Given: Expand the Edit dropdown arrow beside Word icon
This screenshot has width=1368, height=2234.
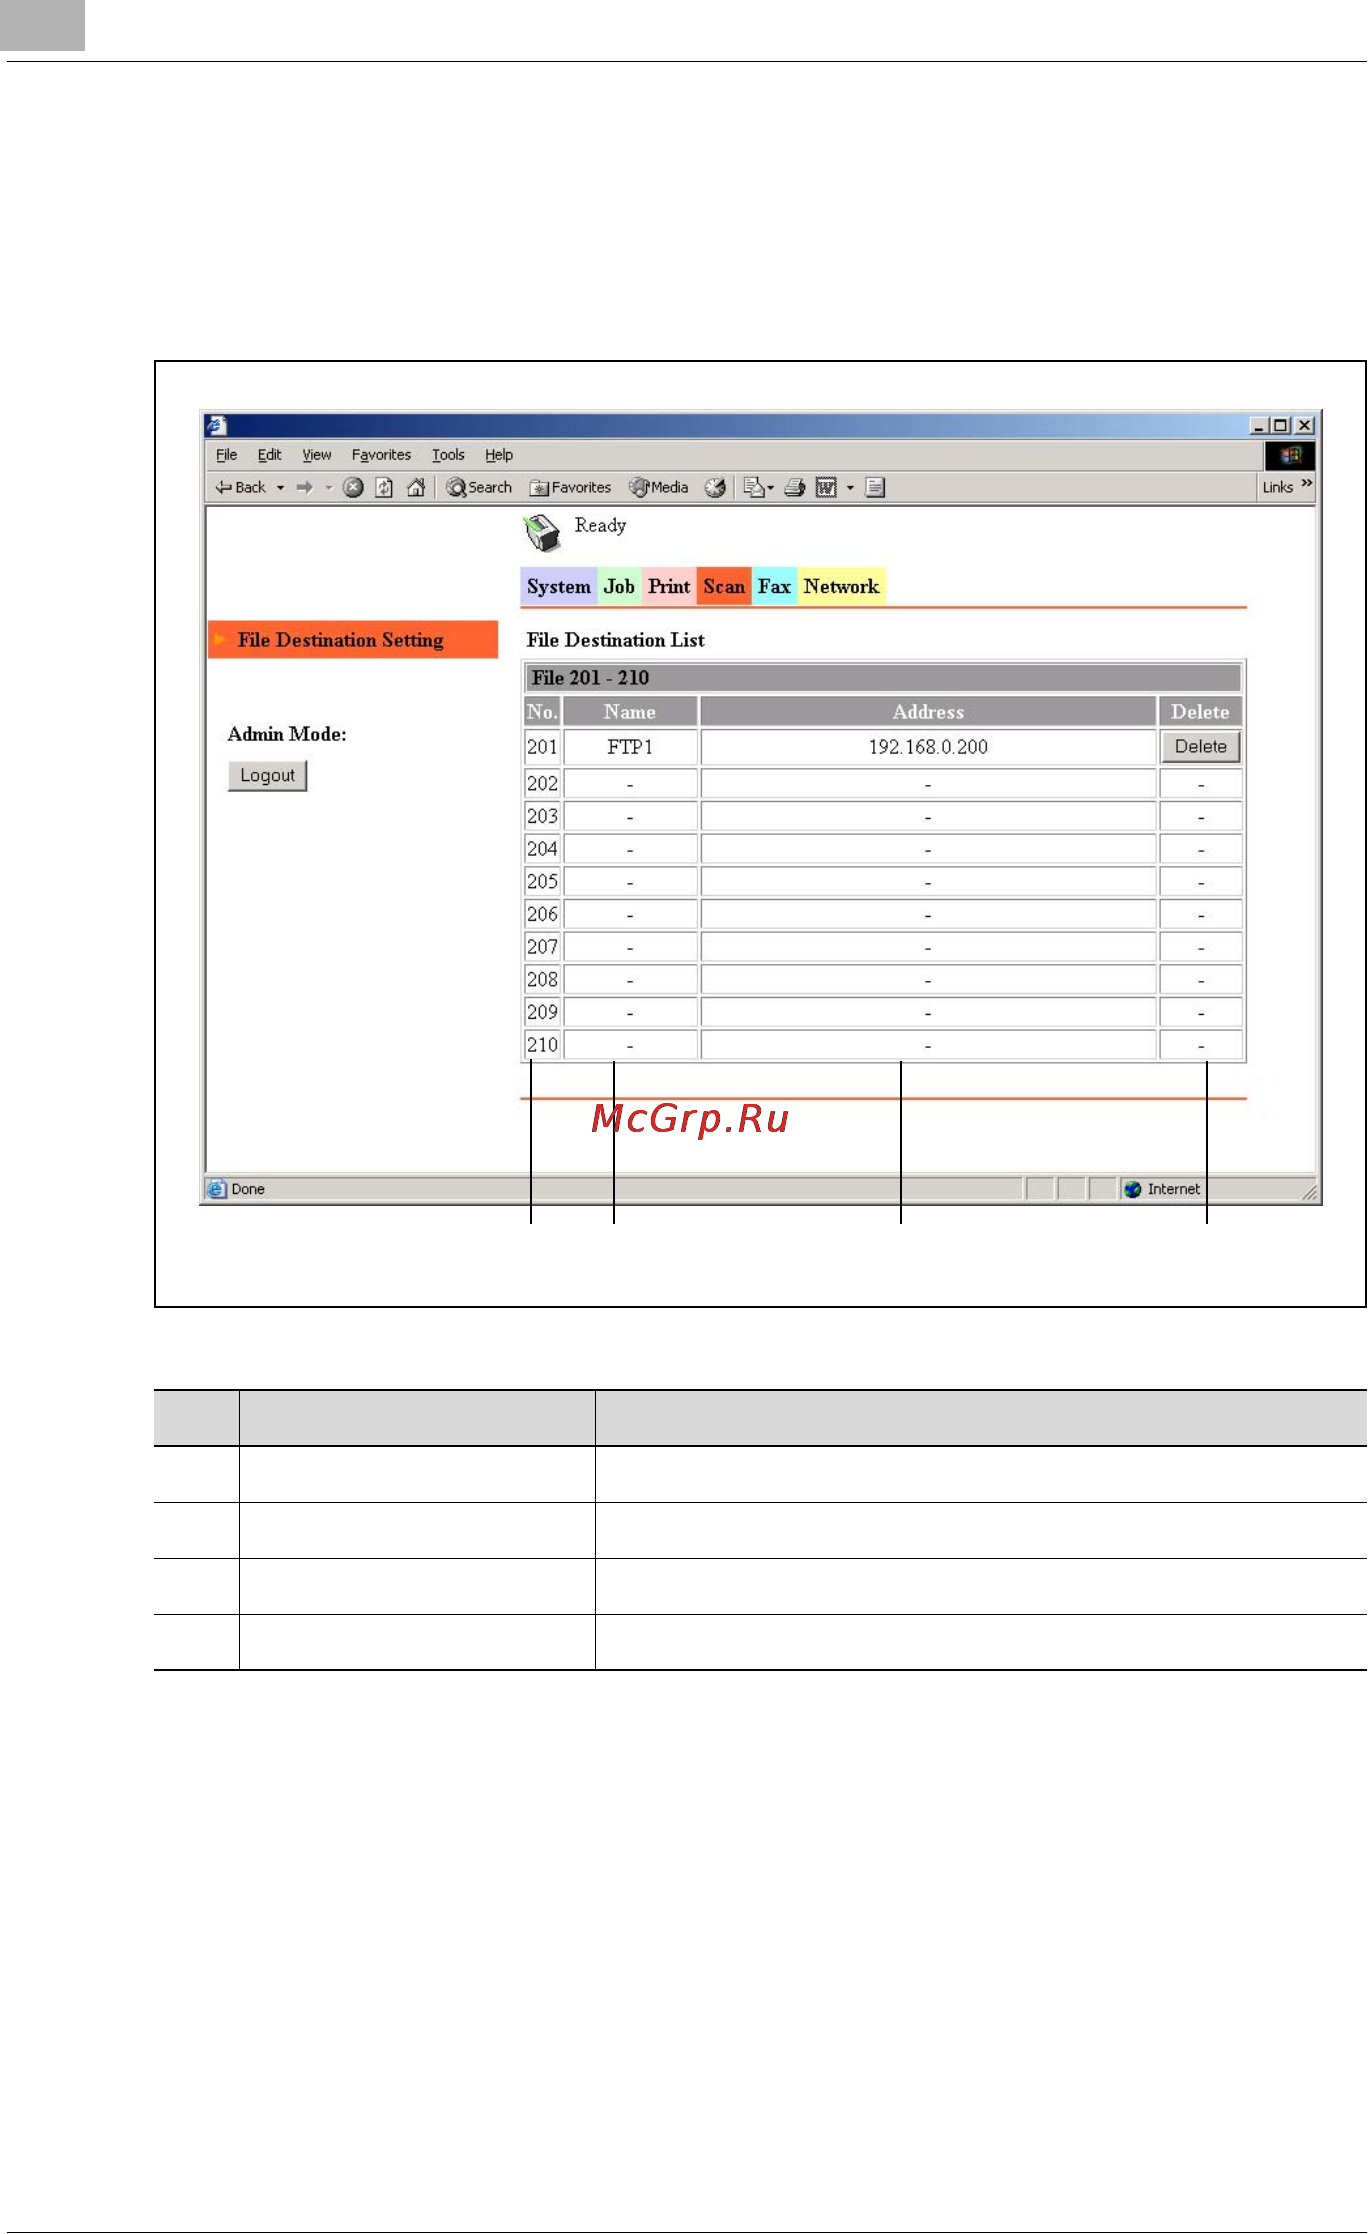Looking at the screenshot, I should pos(850,488).
